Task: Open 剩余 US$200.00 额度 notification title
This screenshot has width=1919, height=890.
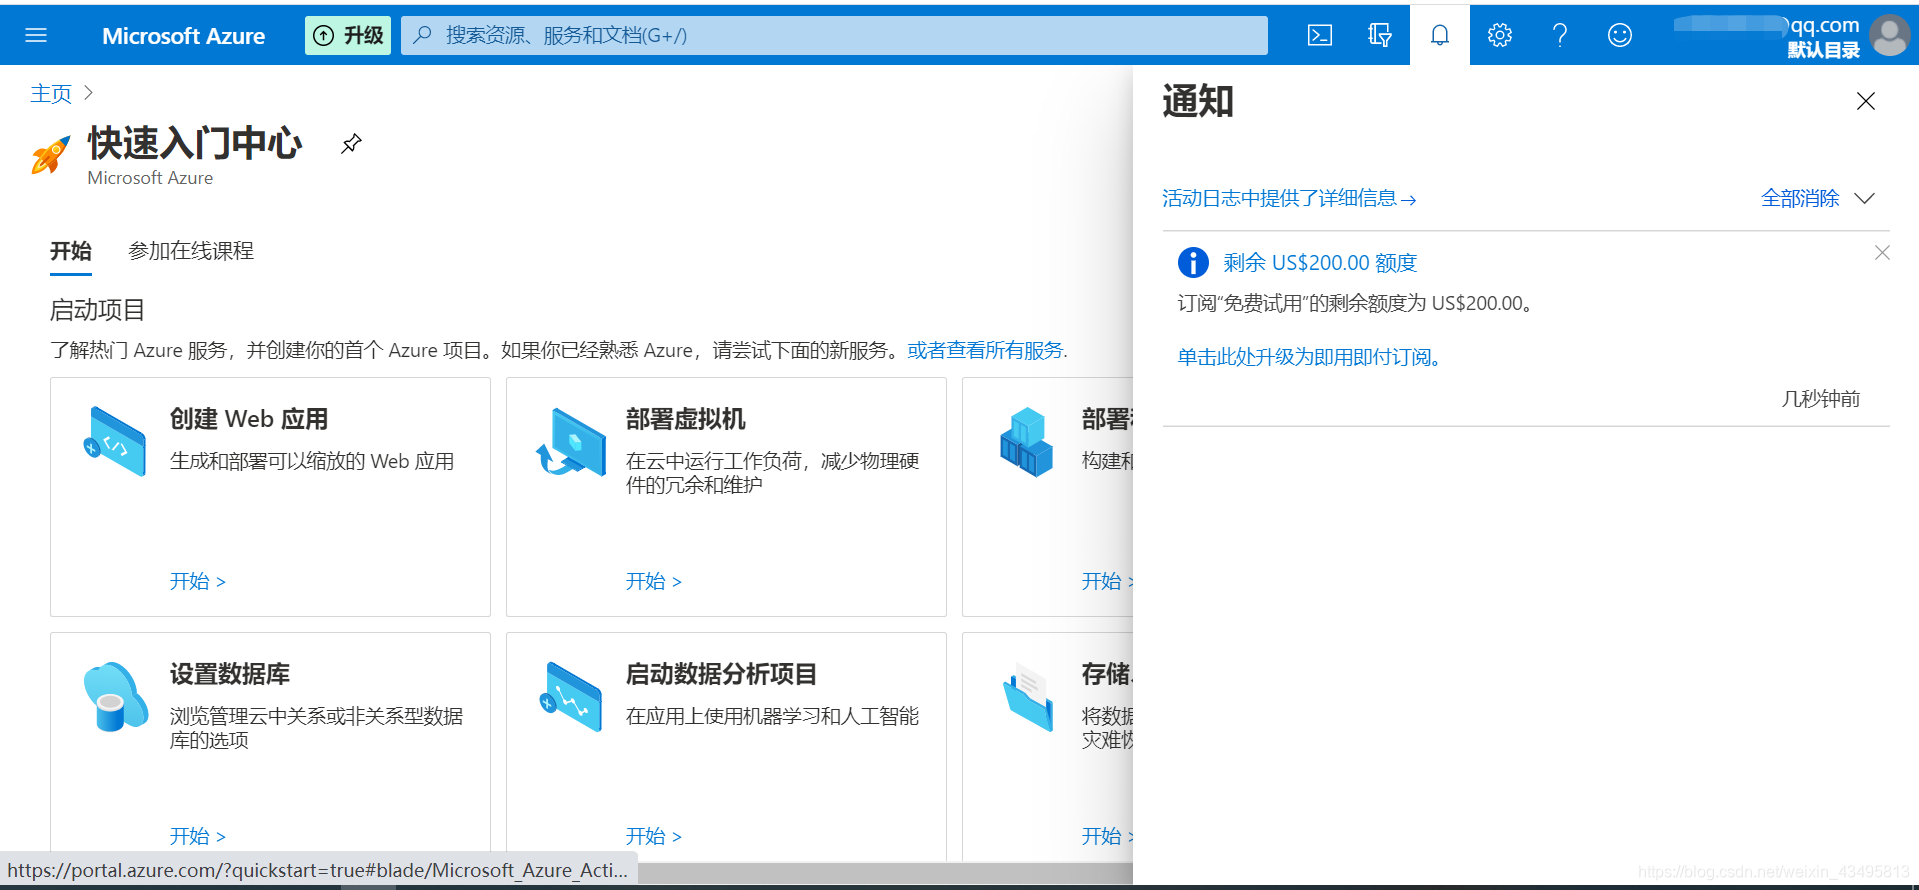Action: pos(1320,263)
